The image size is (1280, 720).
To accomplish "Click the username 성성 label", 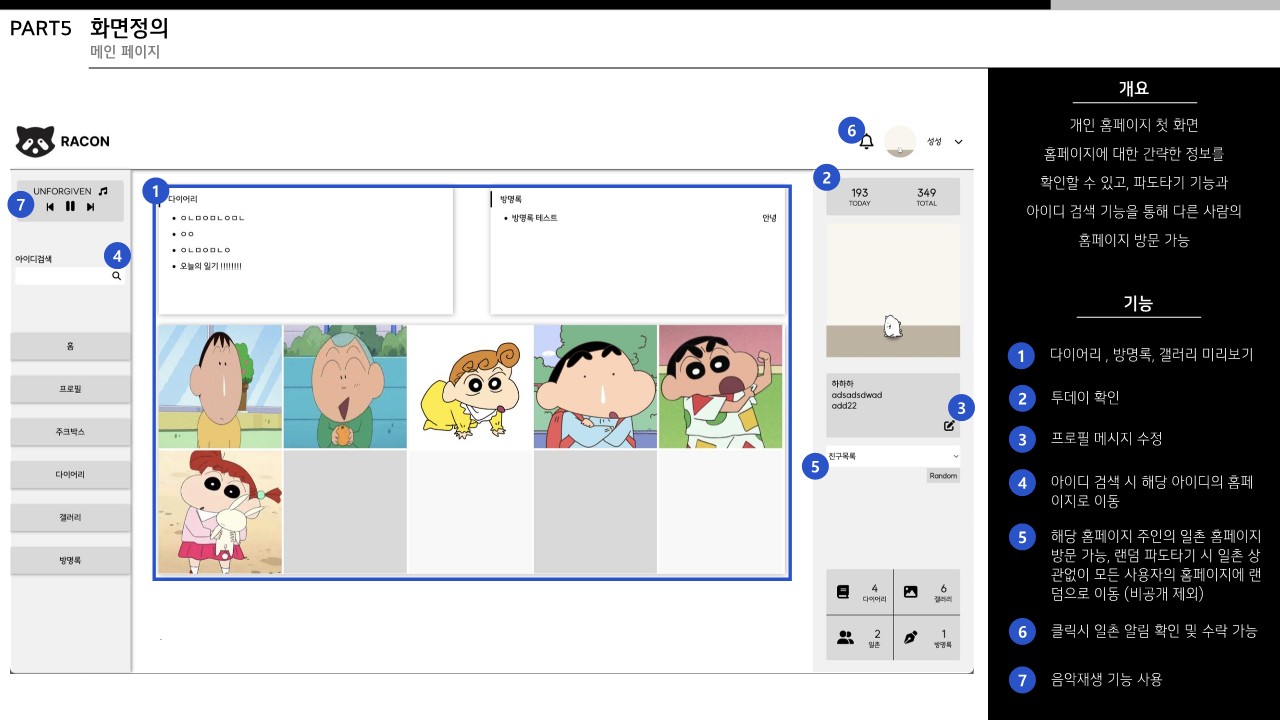I will point(934,142).
